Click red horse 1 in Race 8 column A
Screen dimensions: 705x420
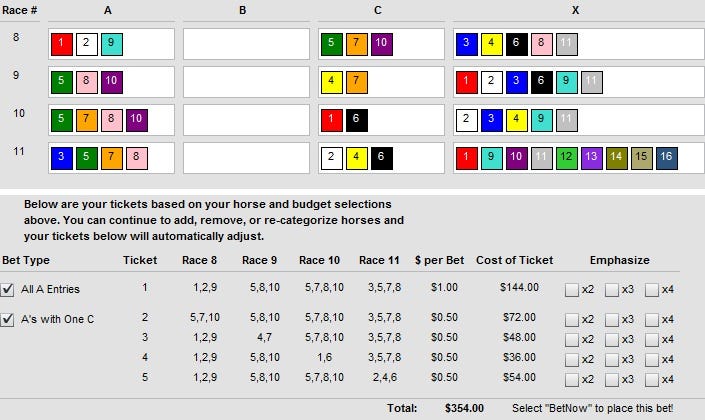(x=61, y=44)
